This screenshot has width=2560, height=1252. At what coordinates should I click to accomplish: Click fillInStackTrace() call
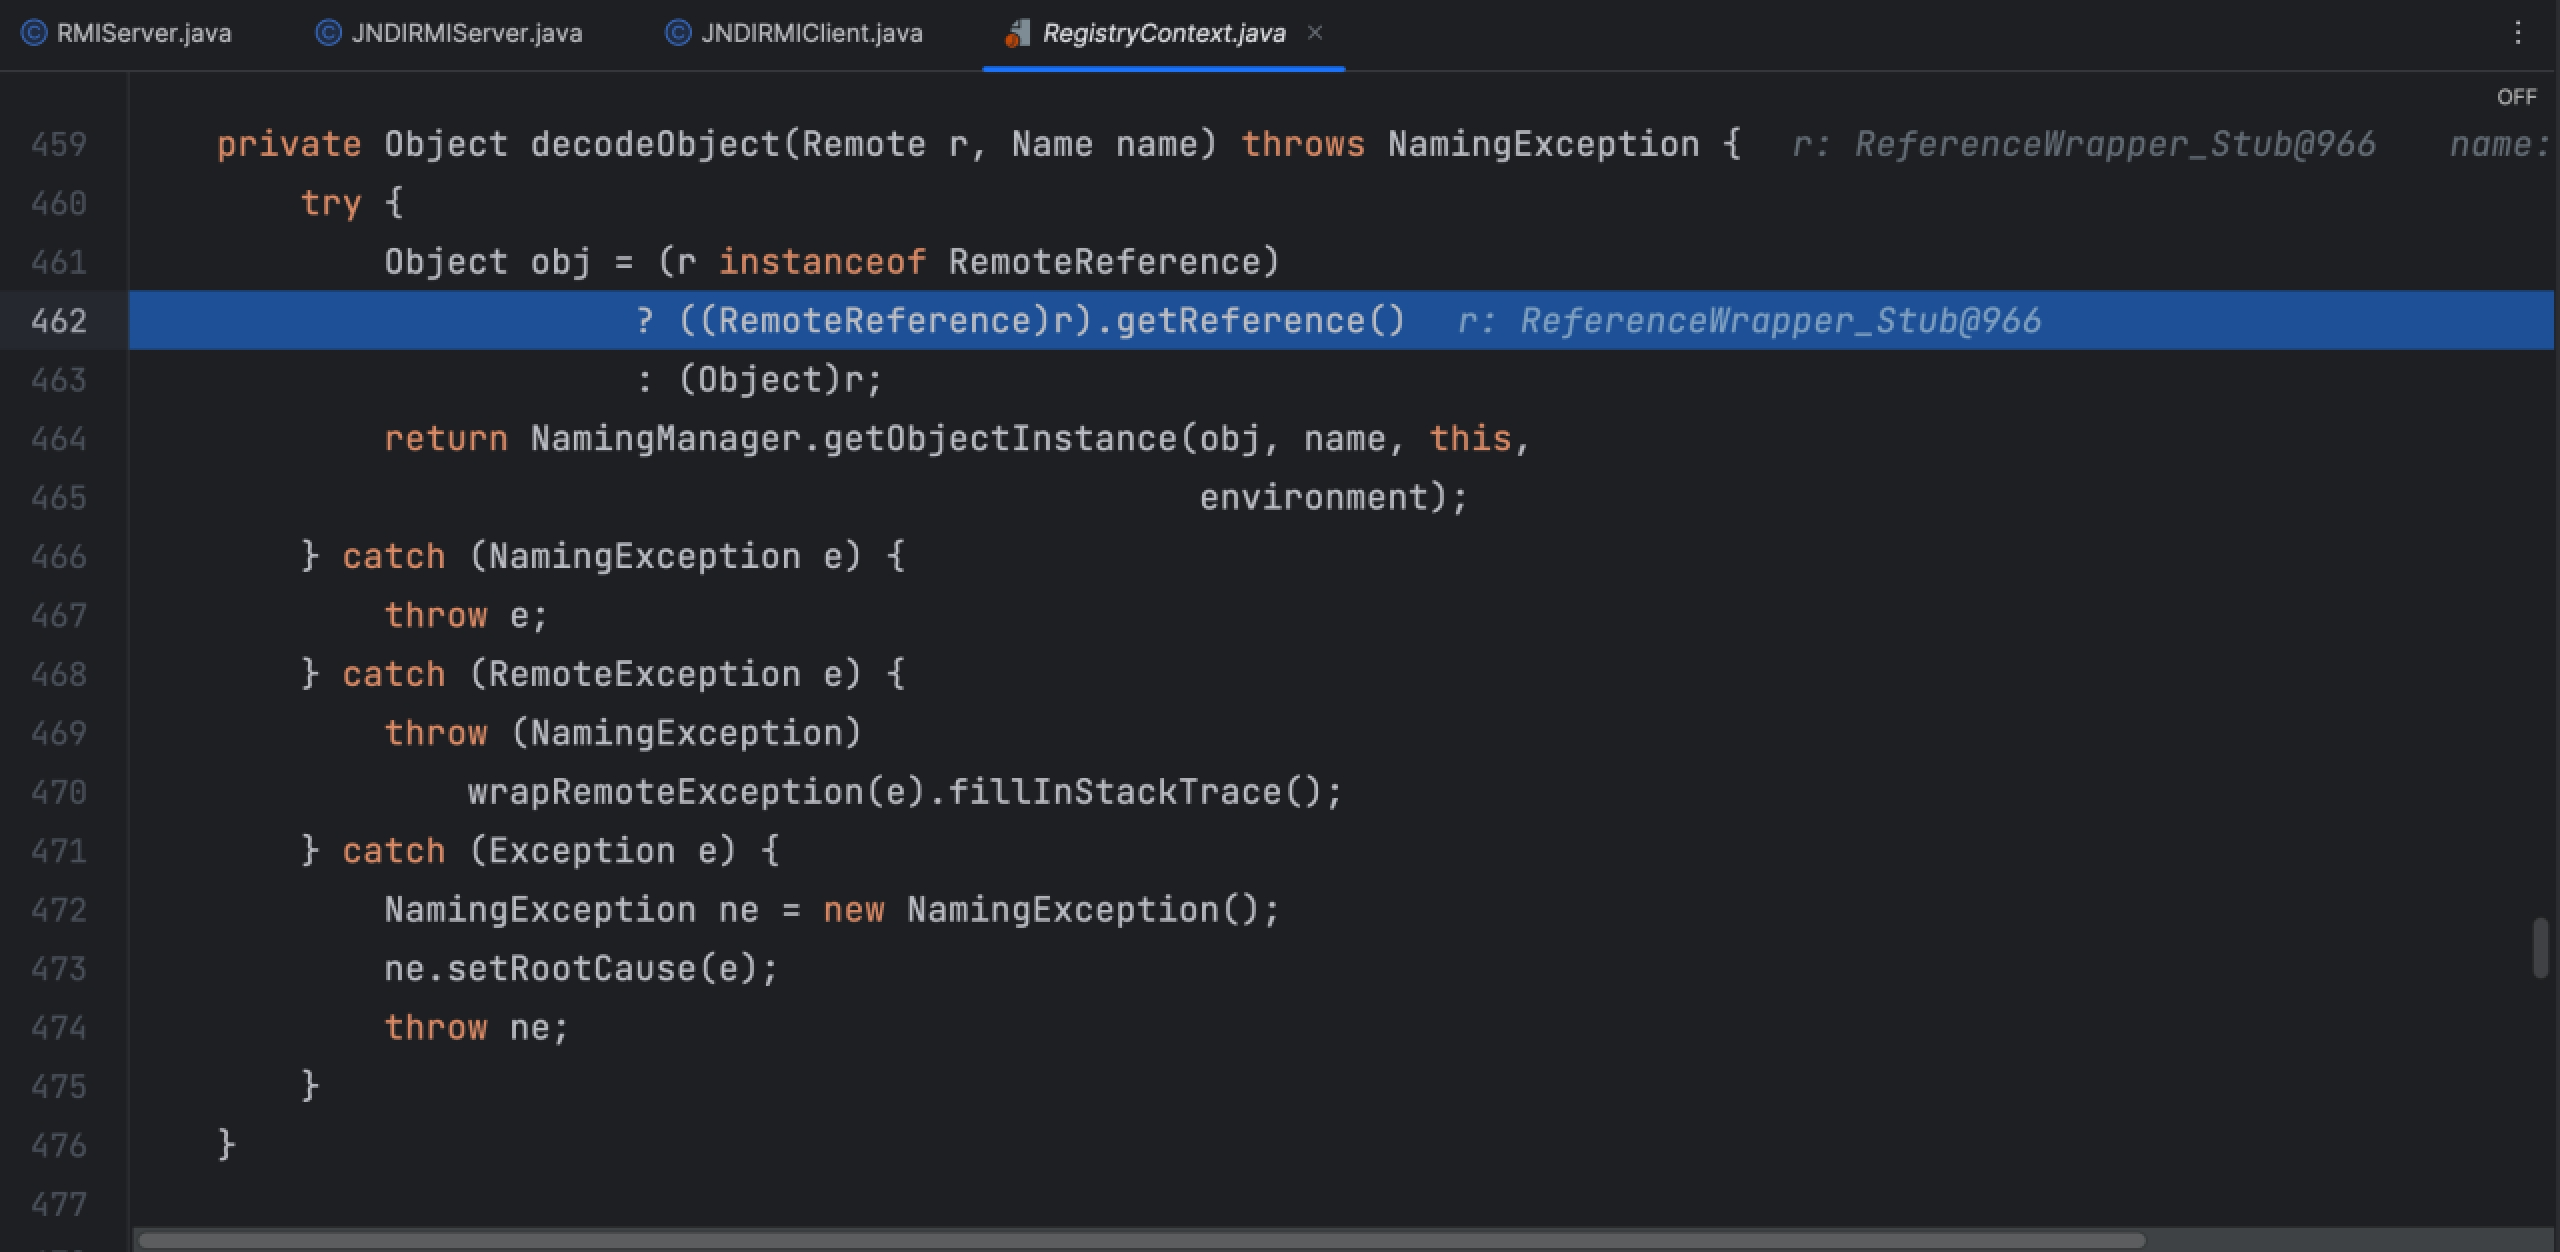click(x=1135, y=793)
